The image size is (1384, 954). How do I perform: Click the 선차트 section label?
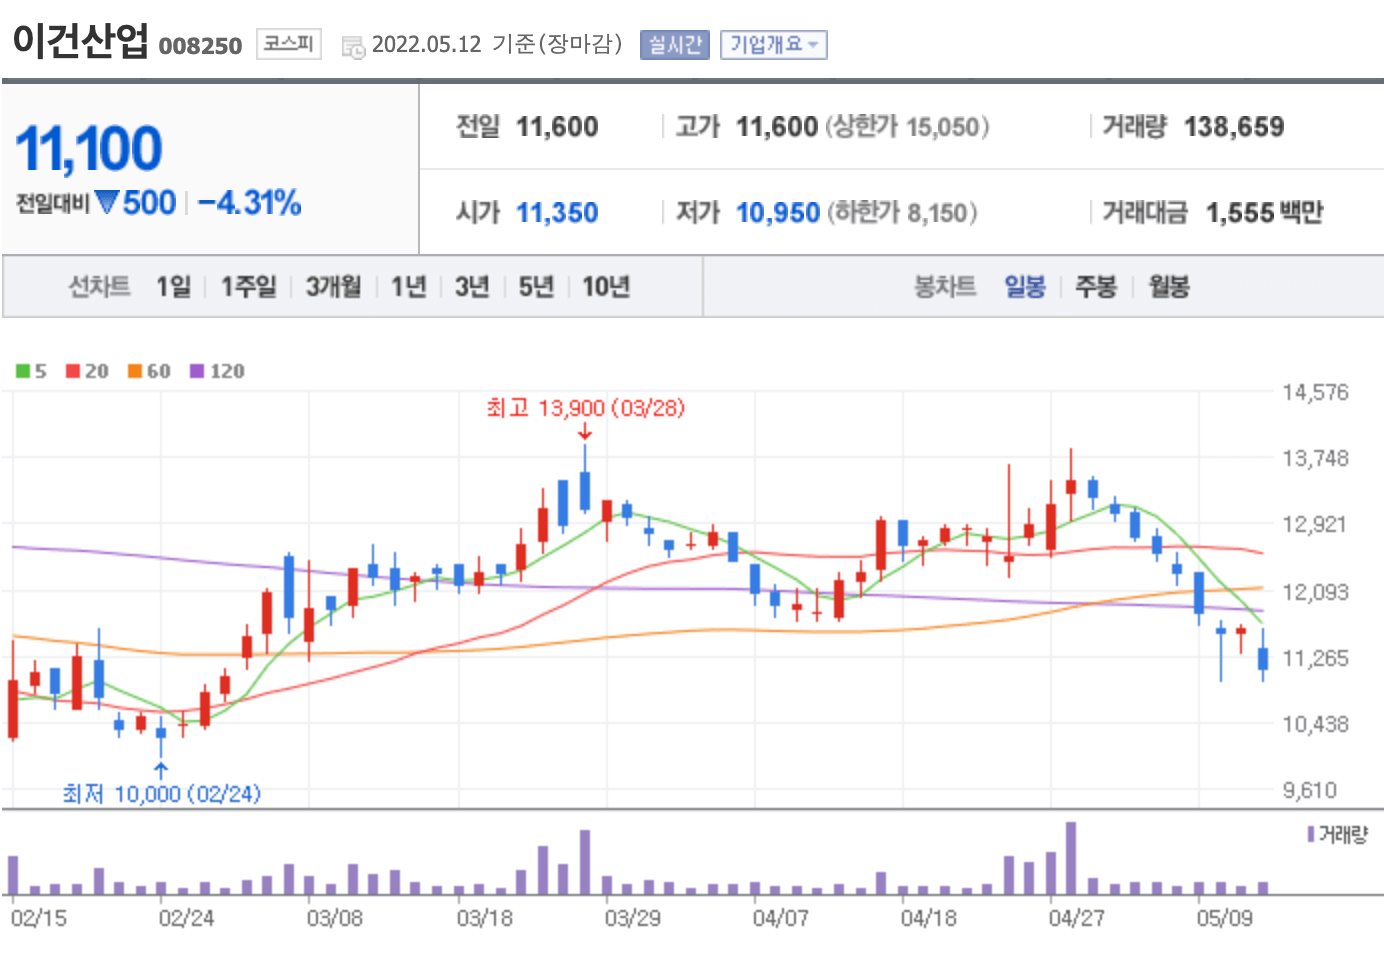pos(99,287)
